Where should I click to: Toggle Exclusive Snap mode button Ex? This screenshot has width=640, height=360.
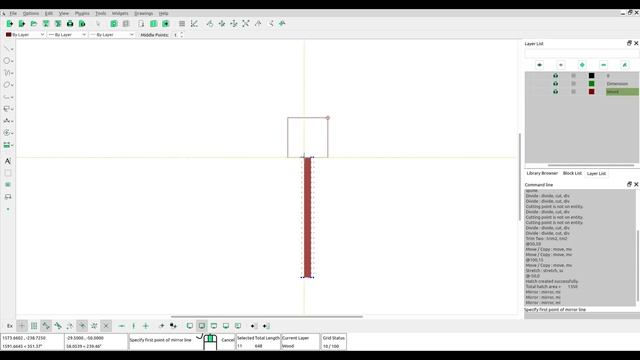pyautogui.click(x=10, y=326)
